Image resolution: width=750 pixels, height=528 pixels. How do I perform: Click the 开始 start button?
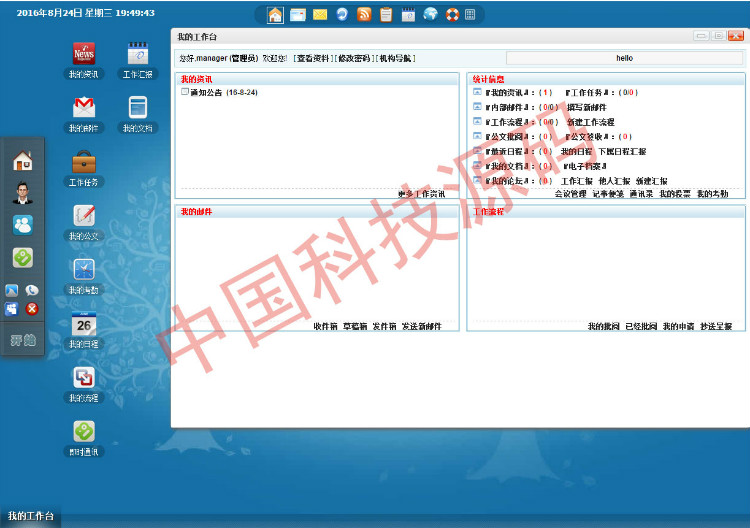coord(23,340)
